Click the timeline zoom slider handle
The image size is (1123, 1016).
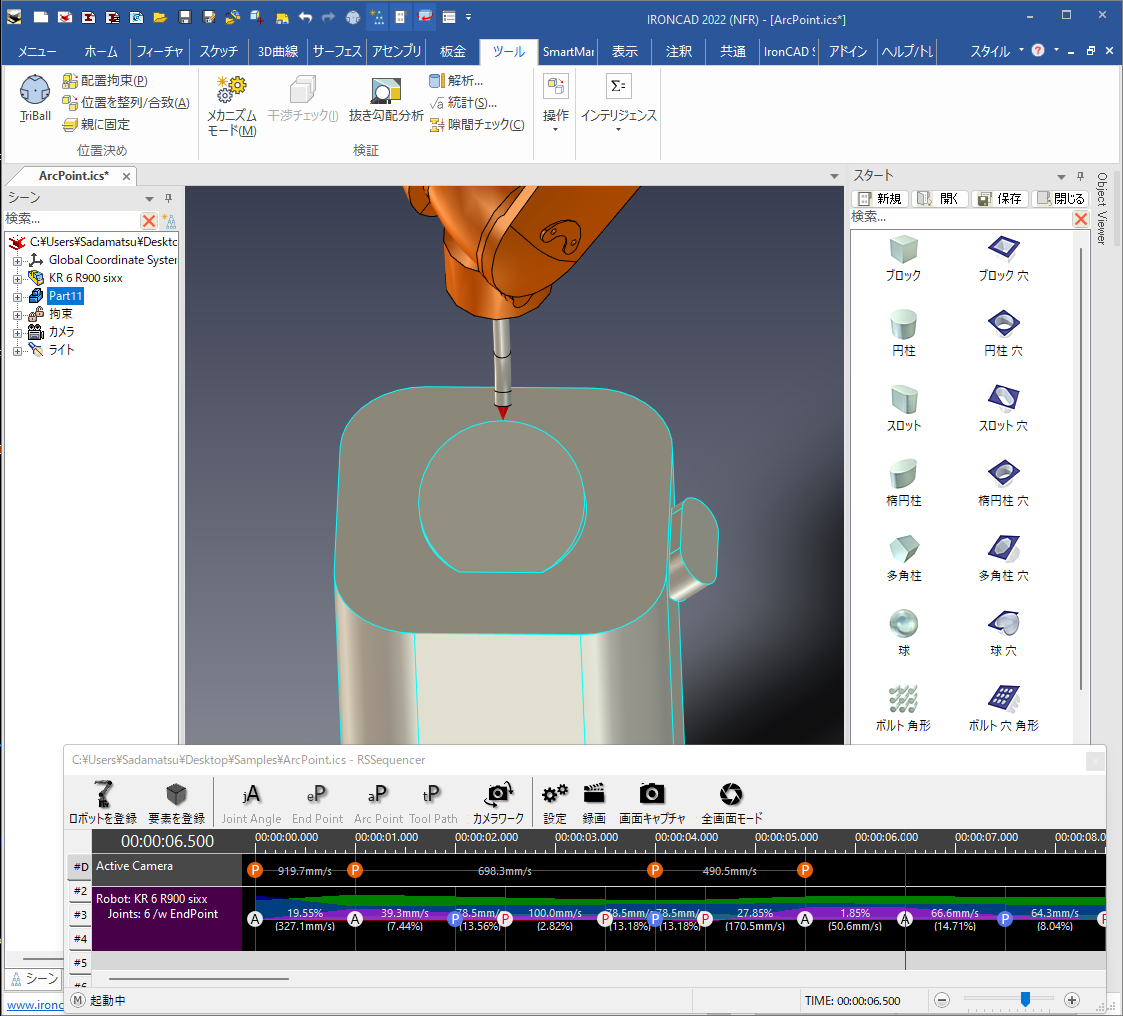(x=1025, y=999)
